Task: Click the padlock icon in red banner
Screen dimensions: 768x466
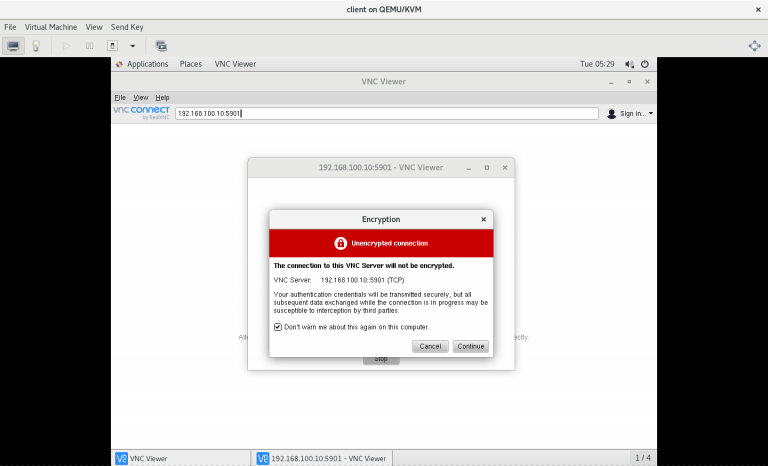Action: click(x=340, y=243)
